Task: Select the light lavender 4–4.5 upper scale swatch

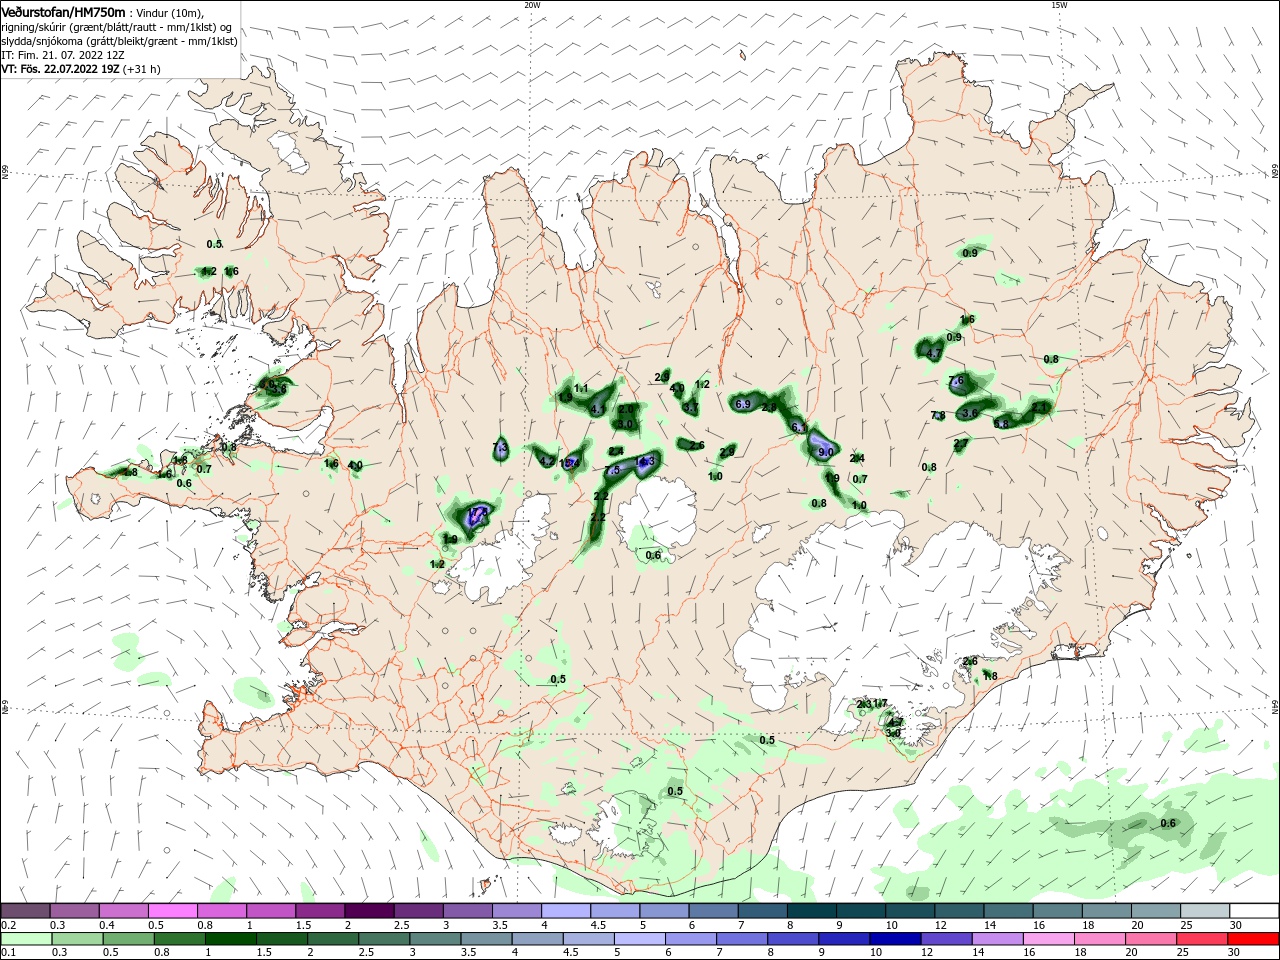Action: point(566,911)
